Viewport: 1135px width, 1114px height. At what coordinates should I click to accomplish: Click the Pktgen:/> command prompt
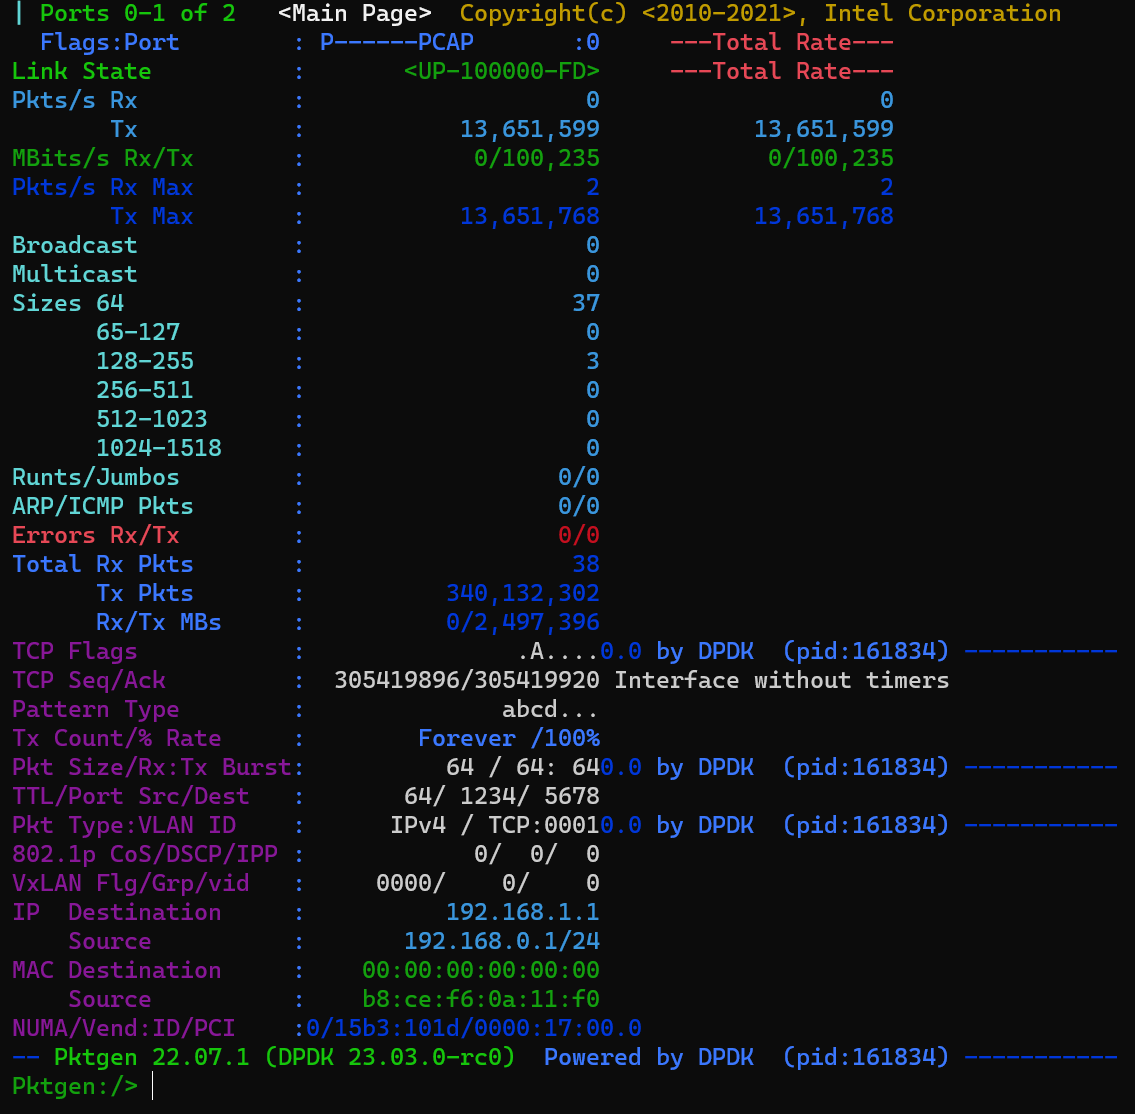(76, 1085)
